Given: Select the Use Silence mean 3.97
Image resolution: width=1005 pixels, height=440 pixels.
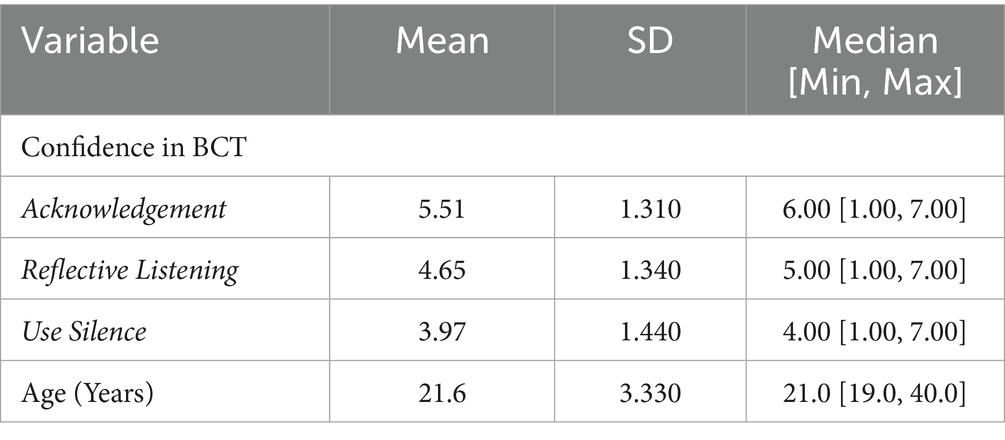Looking at the screenshot, I should click(x=442, y=332).
